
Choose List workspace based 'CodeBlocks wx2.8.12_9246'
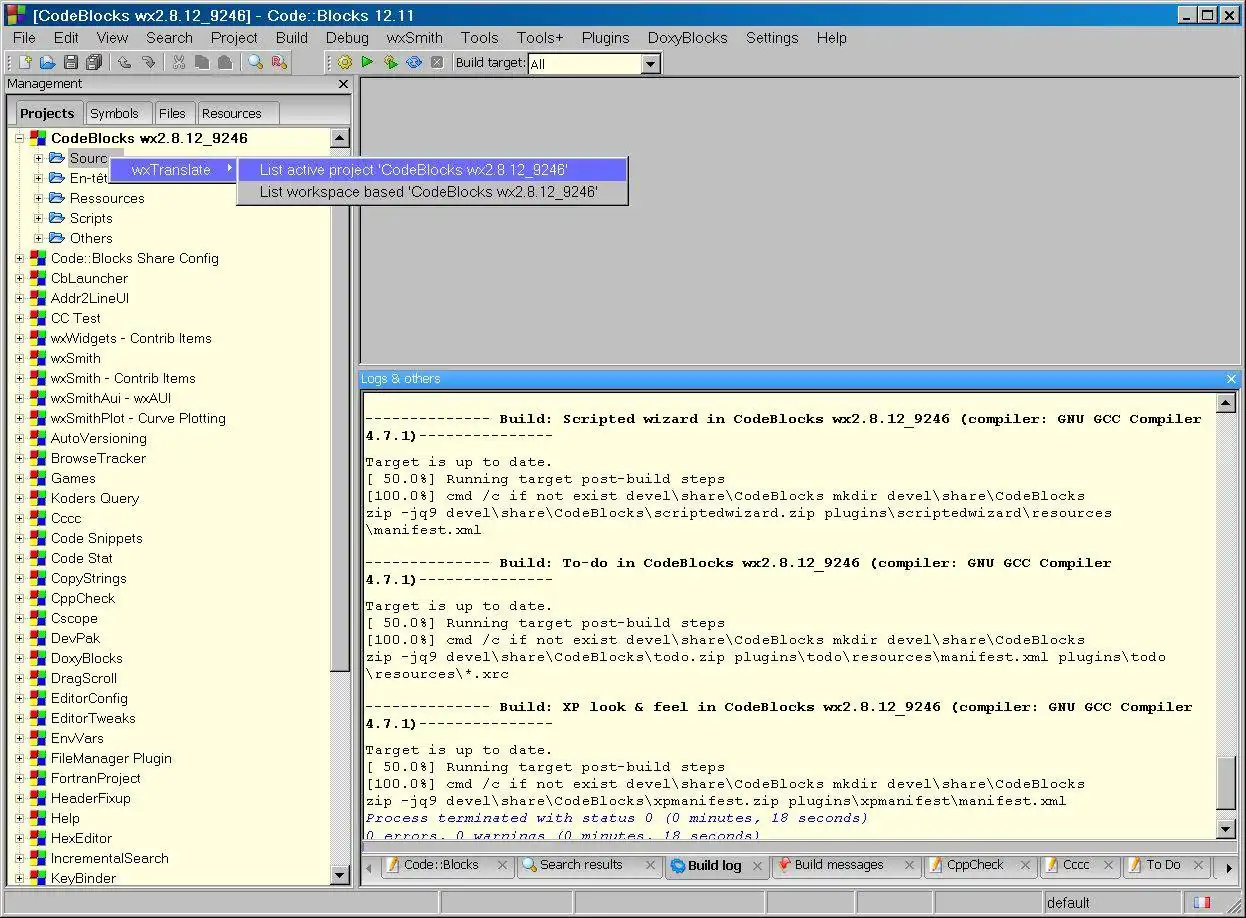point(432,192)
